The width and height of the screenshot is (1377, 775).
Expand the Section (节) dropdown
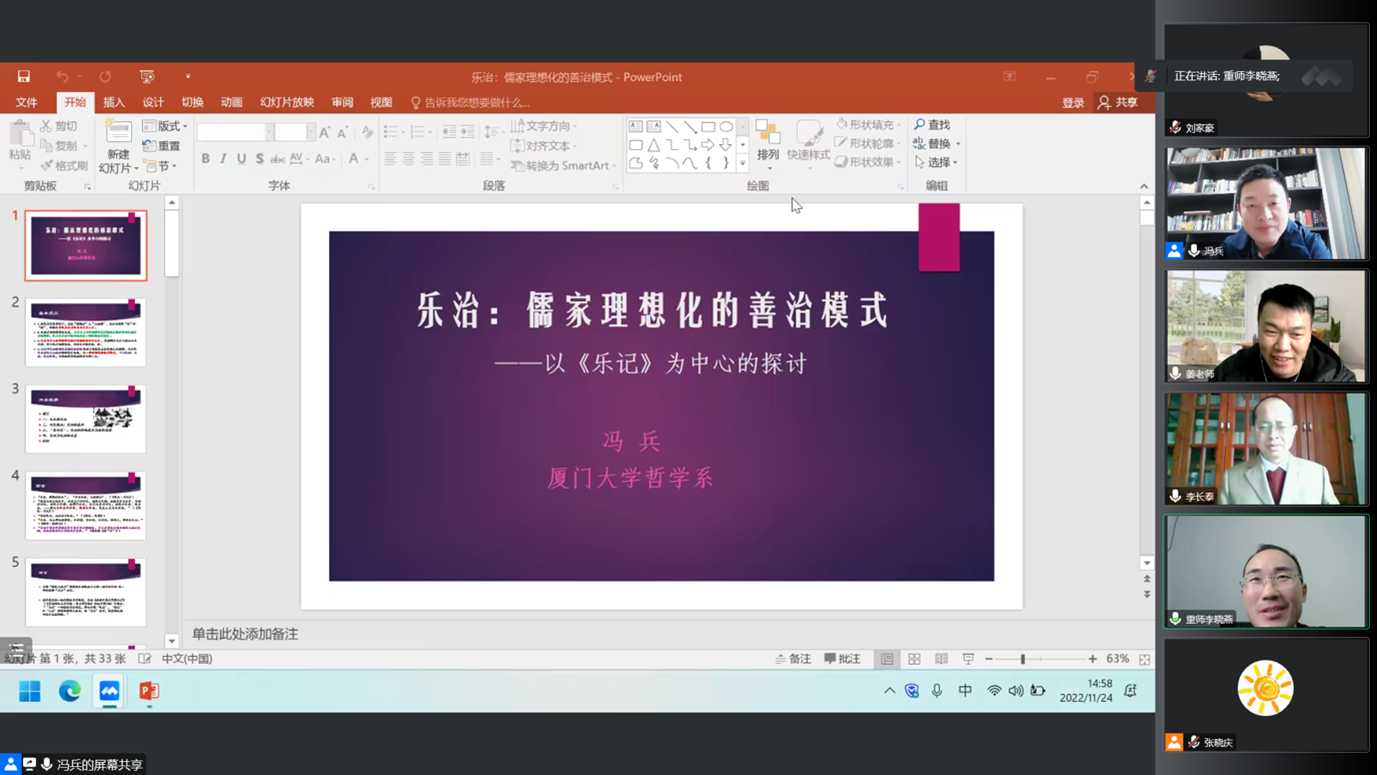pyautogui.click(x=160, y=166)
